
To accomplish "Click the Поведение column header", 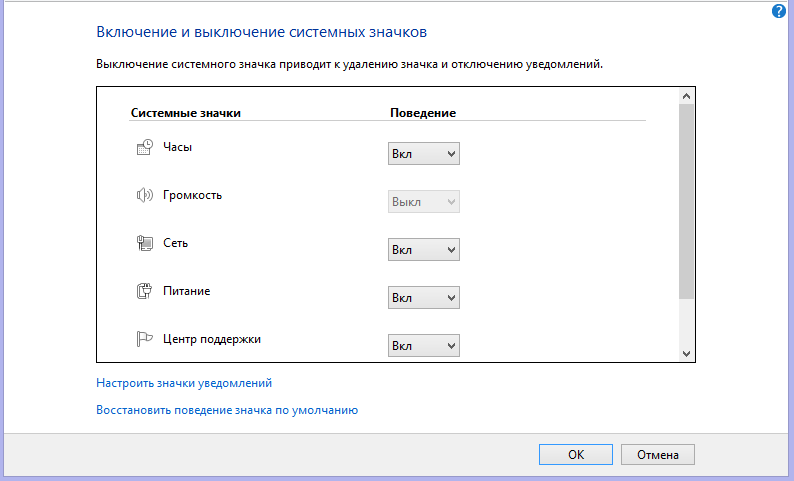I will click(x=422, y=113).
